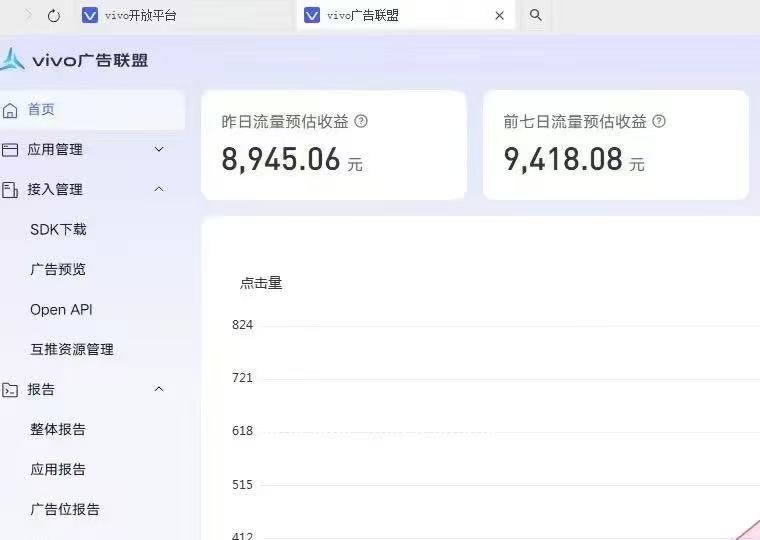Viewport: 760px width, 540px height.
Task: Open 广告预览 page
Action: (58, 269)
